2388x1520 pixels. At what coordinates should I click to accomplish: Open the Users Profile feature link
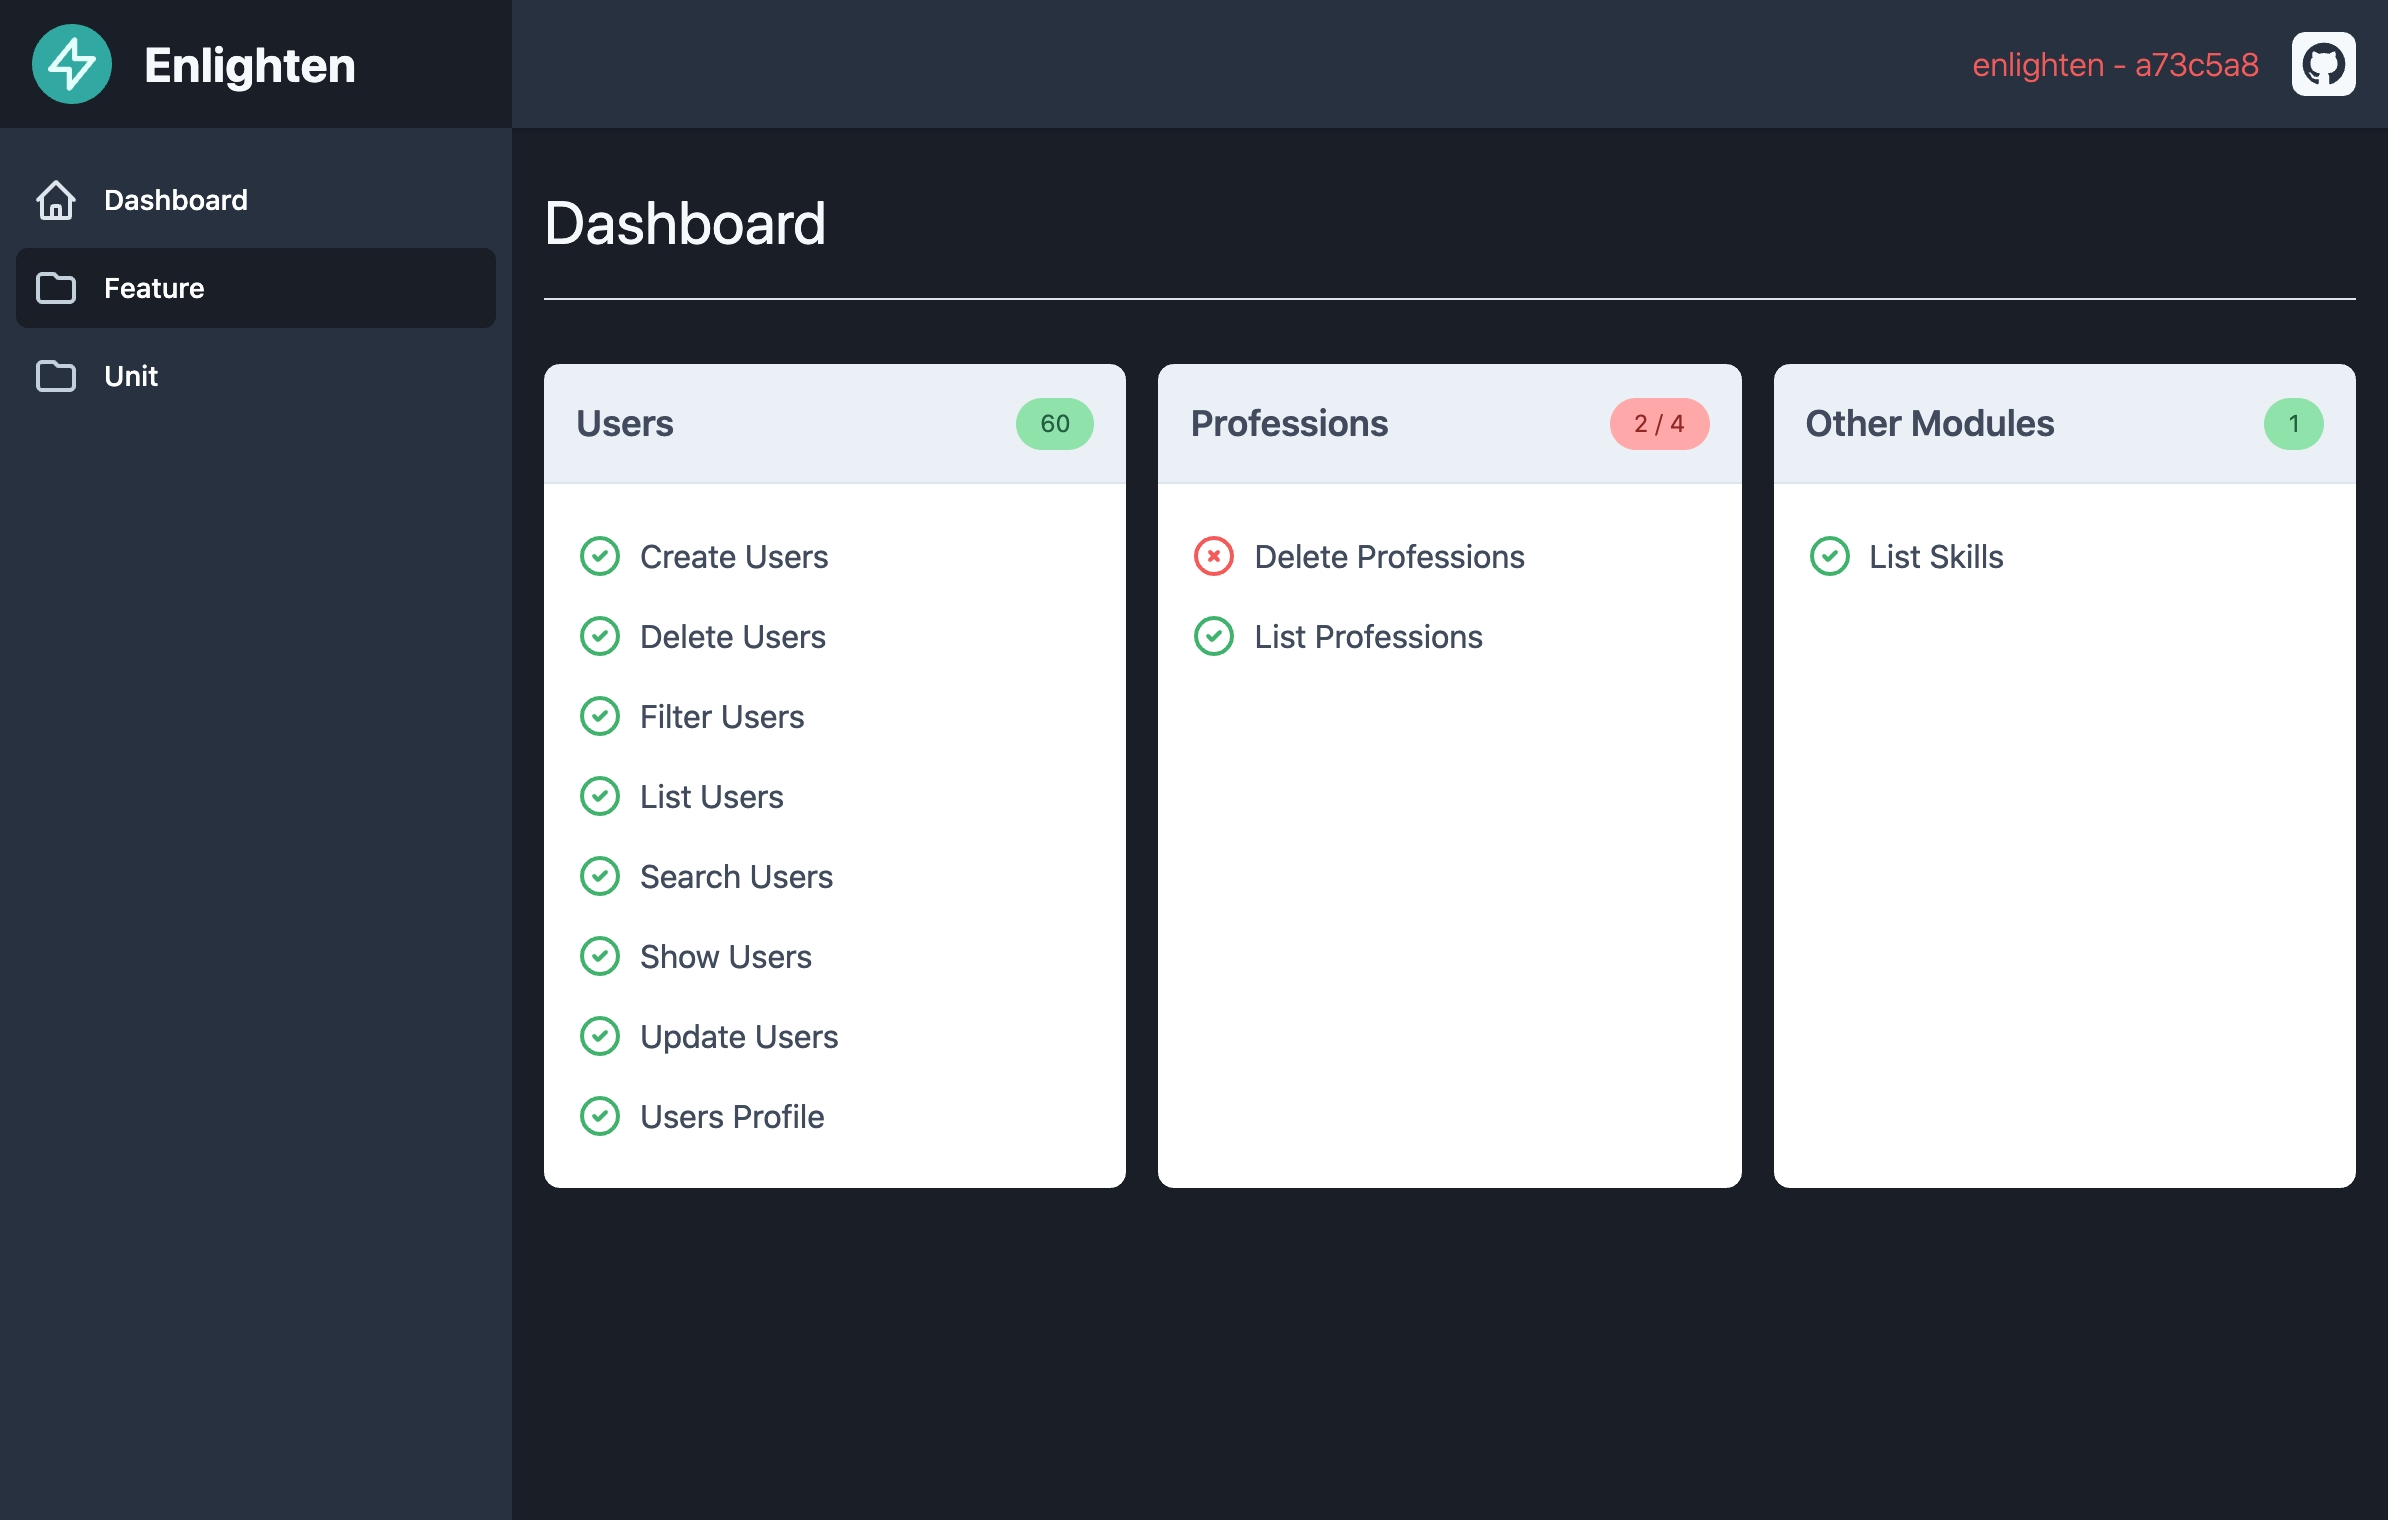coord(732,1116)
